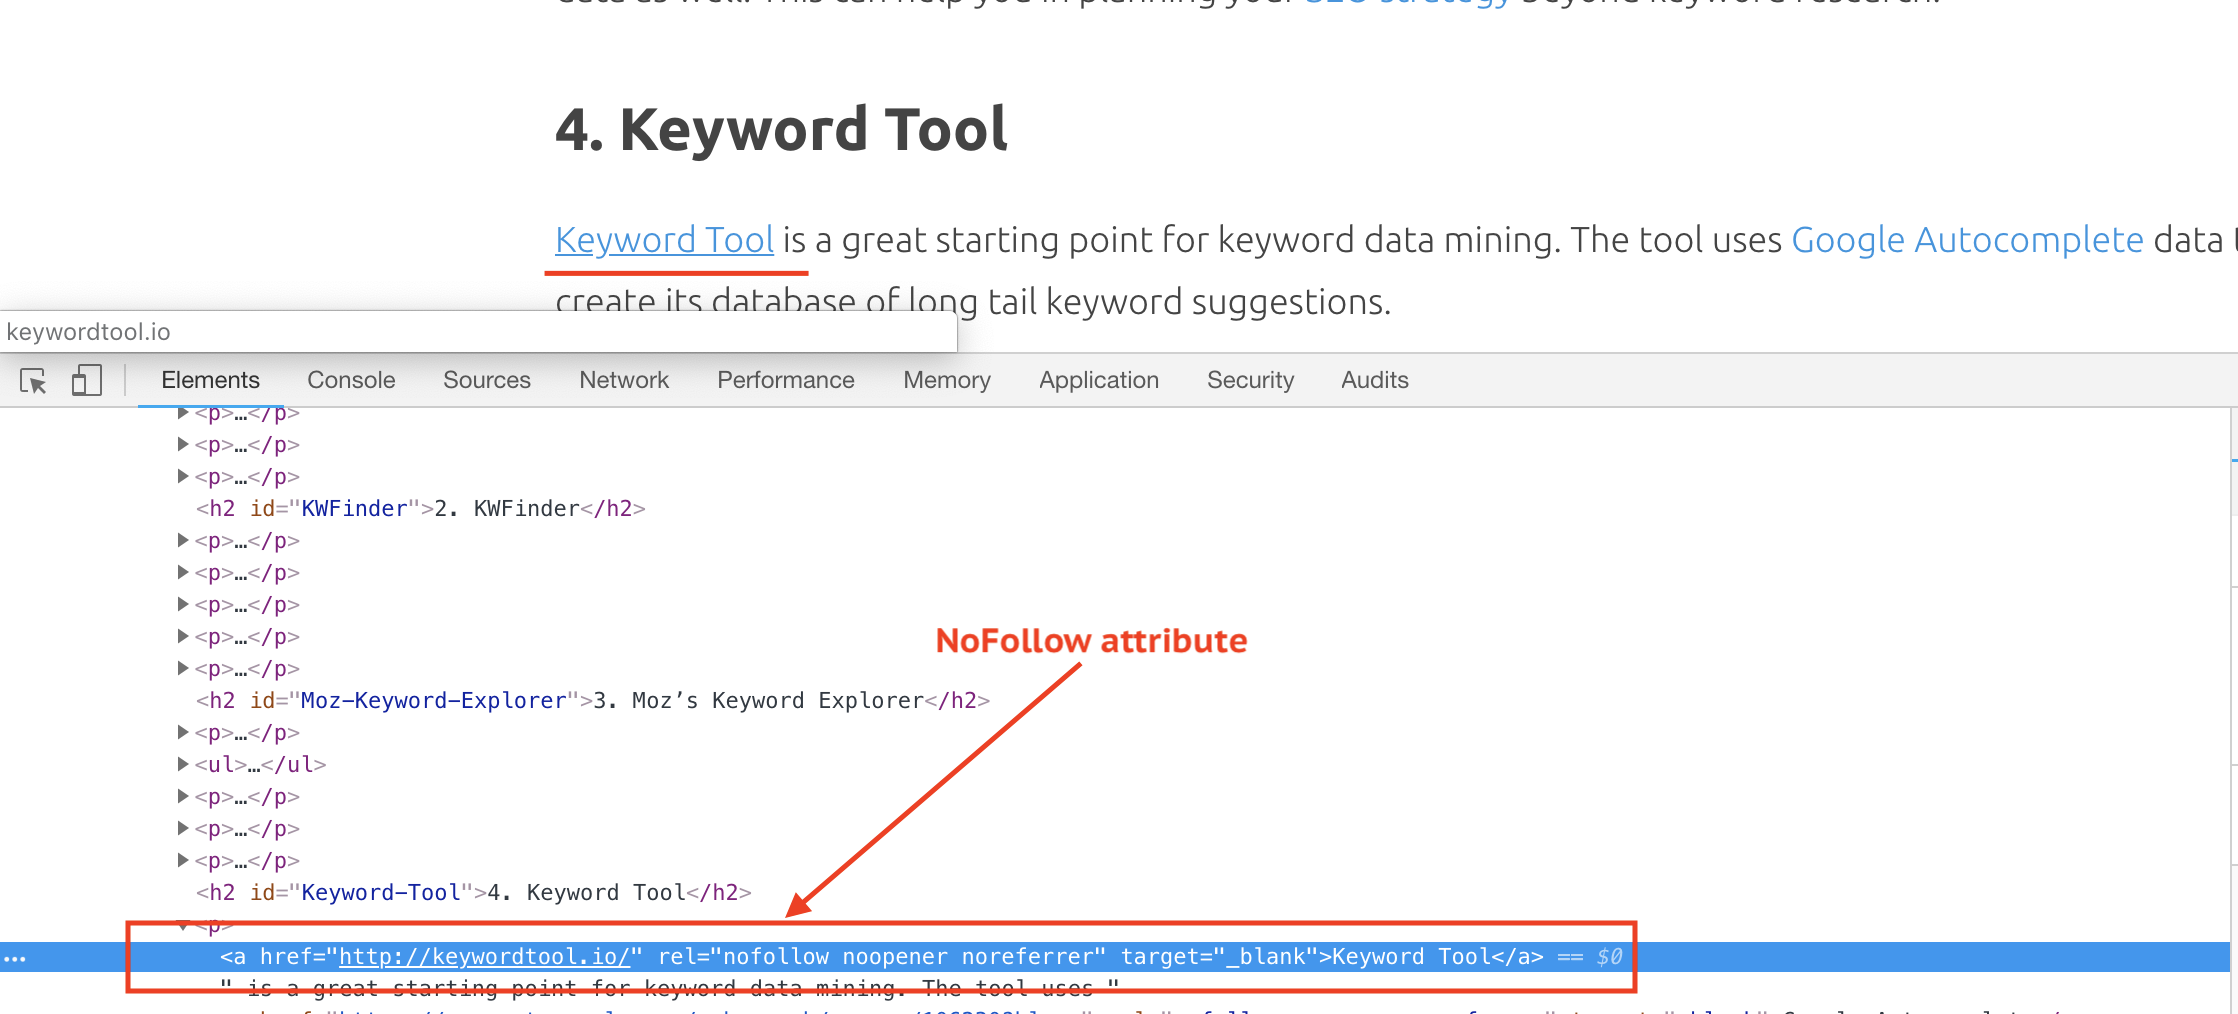Click the three-dots gutter of selected row

coord(15,958)
